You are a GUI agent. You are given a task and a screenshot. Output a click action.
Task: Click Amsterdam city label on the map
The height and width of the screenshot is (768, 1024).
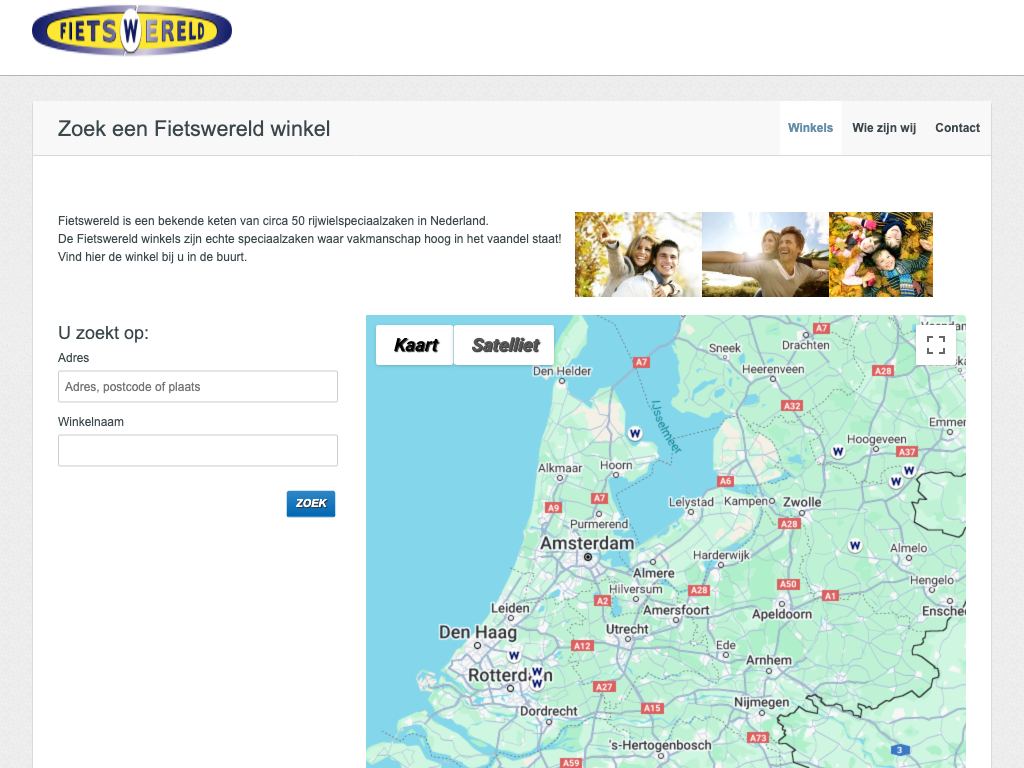587,543
